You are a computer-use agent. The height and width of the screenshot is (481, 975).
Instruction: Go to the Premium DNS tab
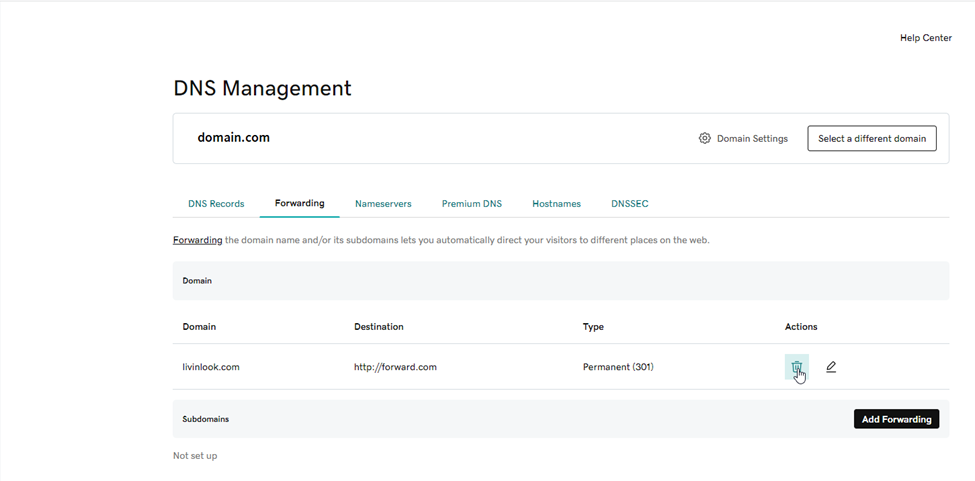point(472,203)
